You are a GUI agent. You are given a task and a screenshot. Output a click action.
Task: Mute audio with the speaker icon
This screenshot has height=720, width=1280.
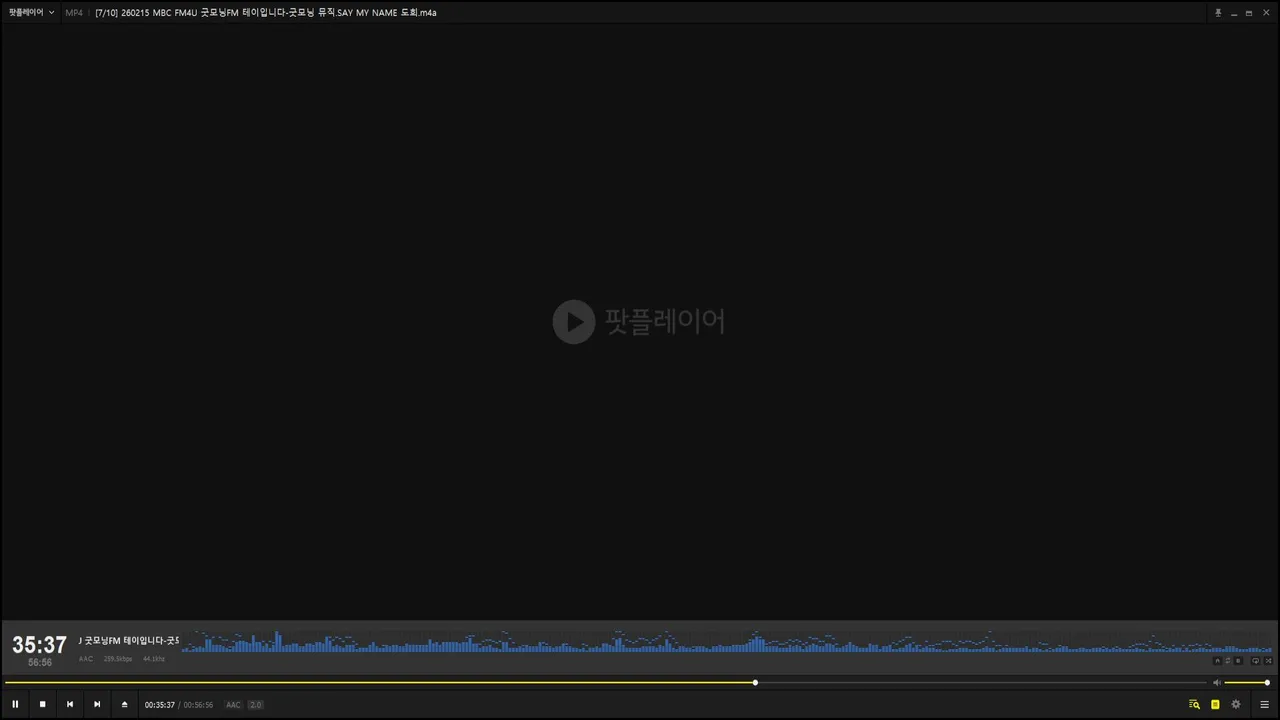pos(1217,683)
